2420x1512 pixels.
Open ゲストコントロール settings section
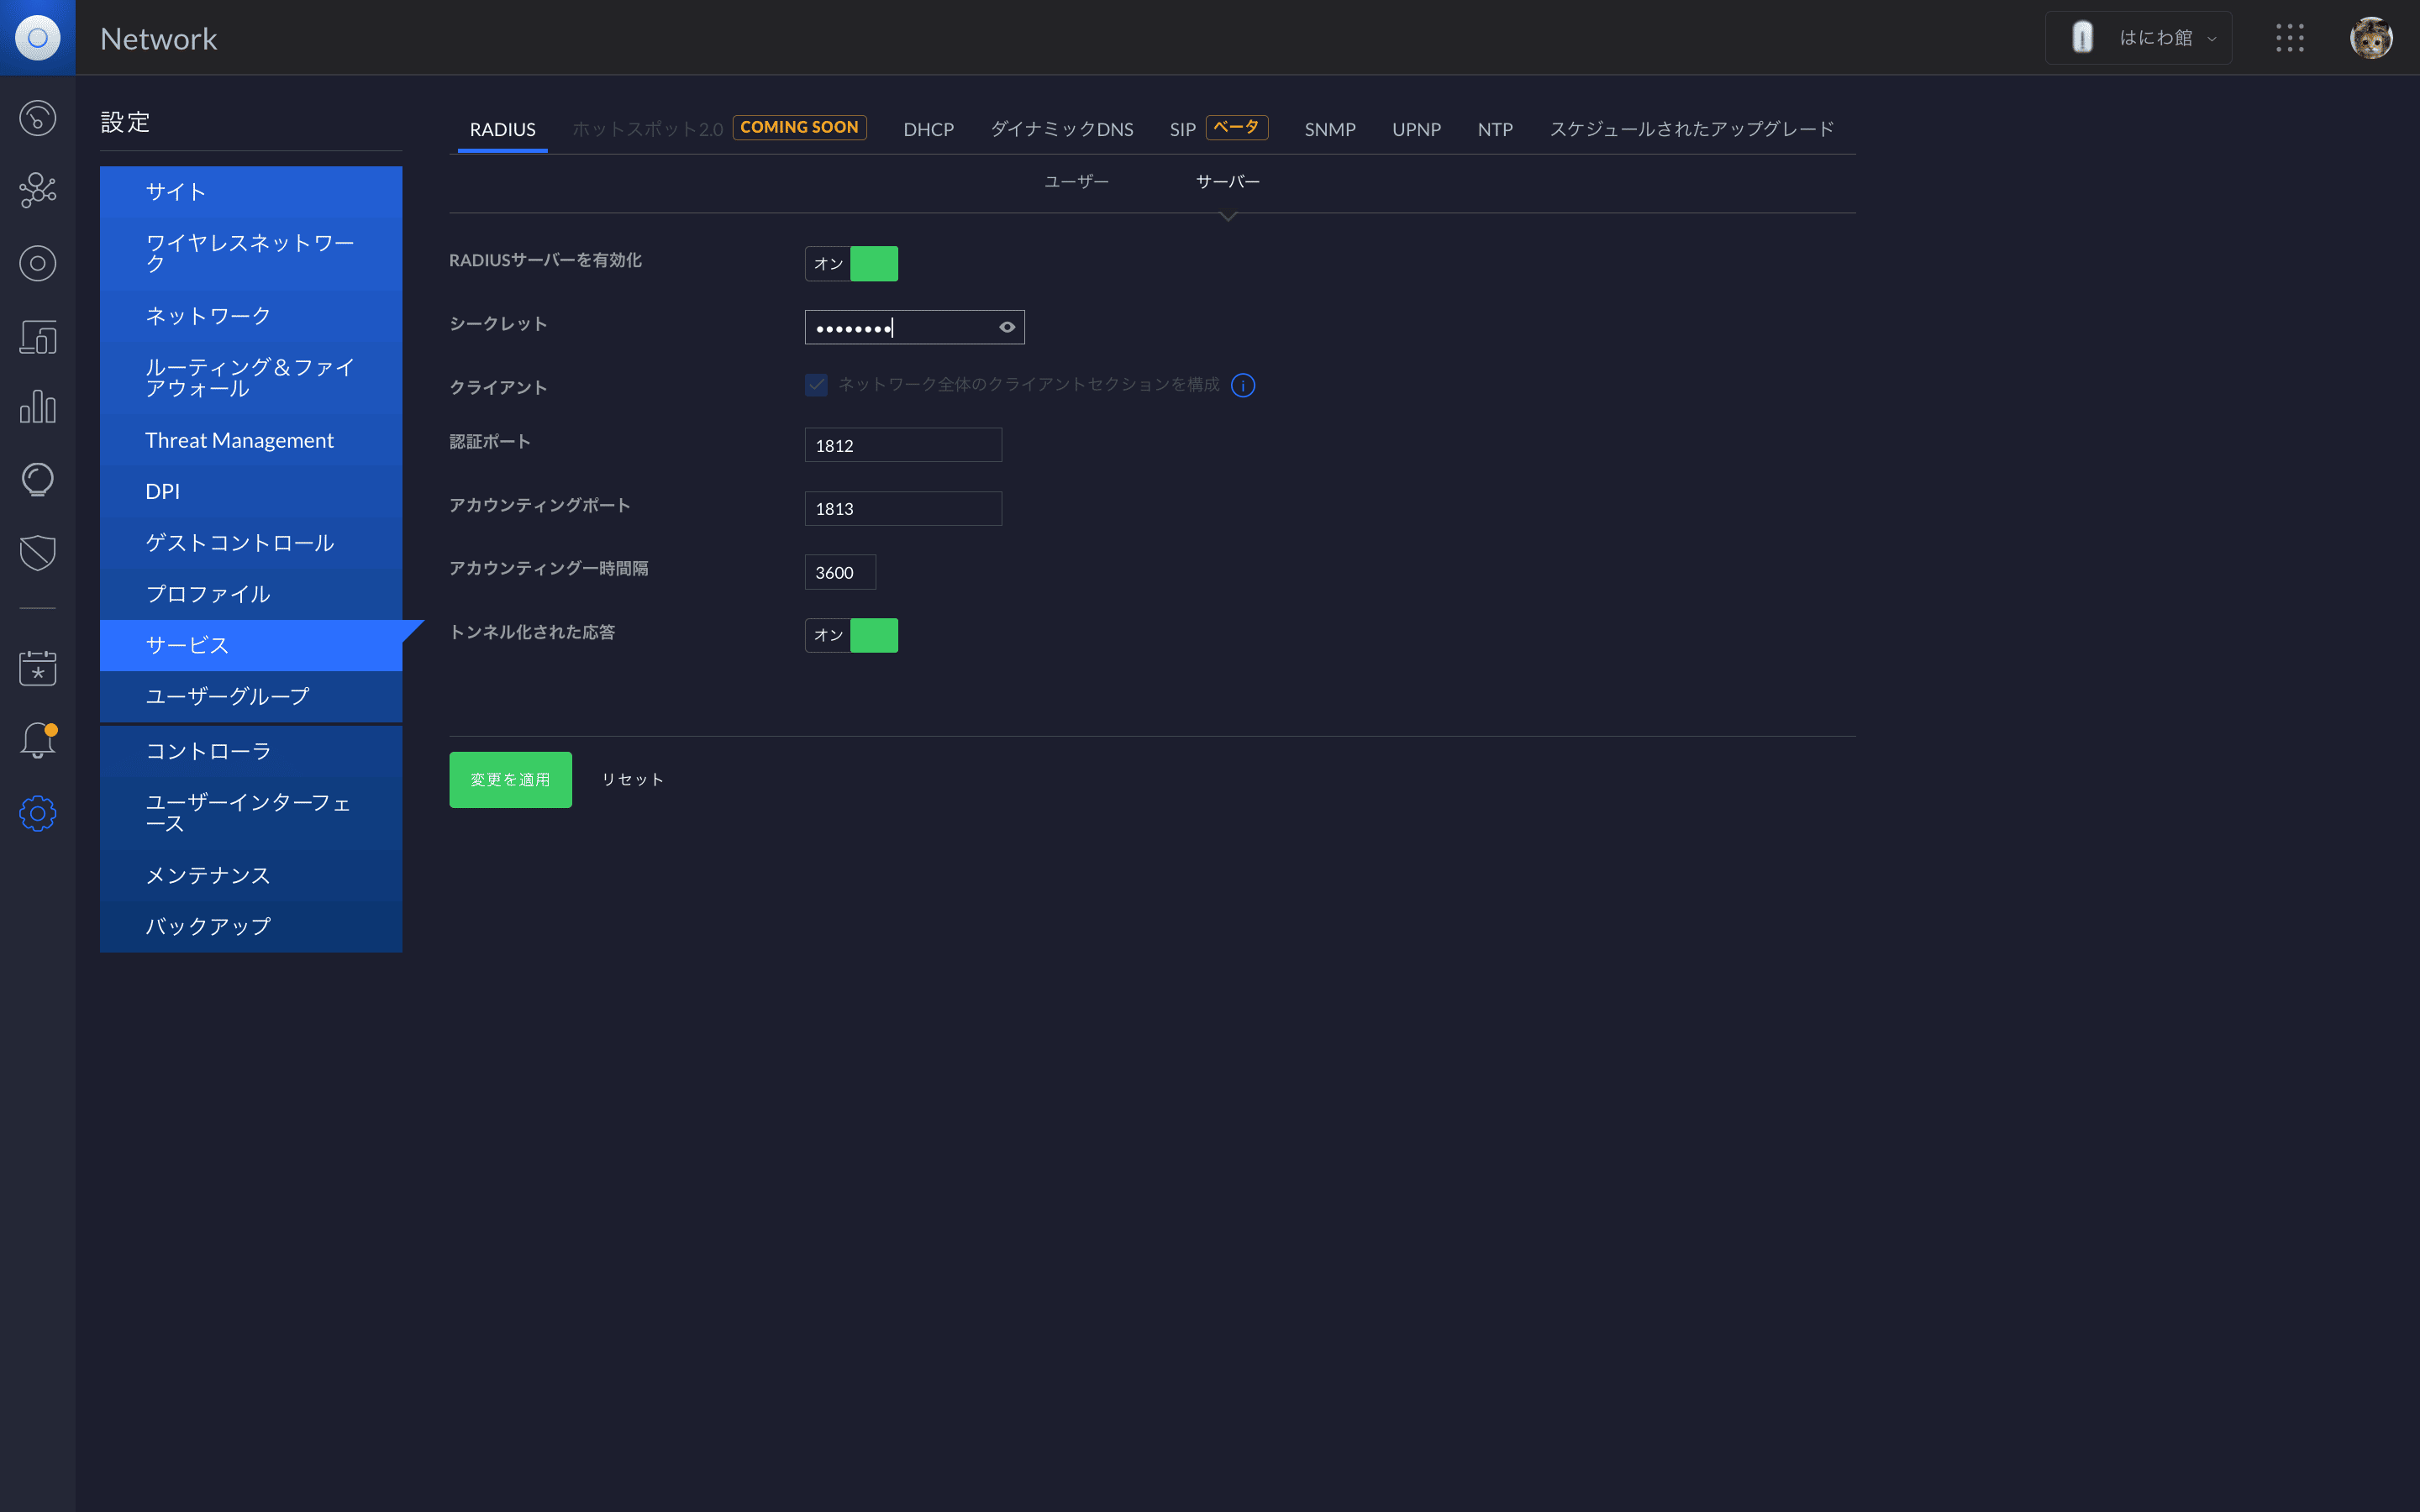tap(251, 542)
